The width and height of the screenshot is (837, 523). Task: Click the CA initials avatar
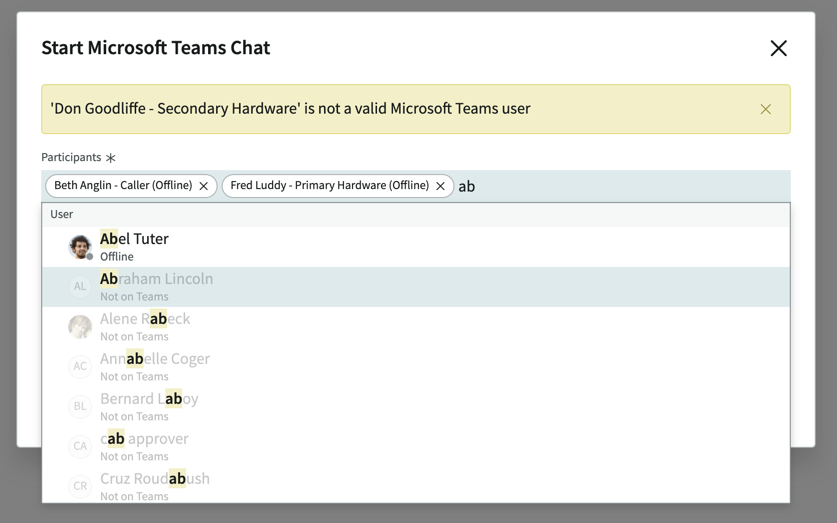pyautogui.click(x=80, y=447)
